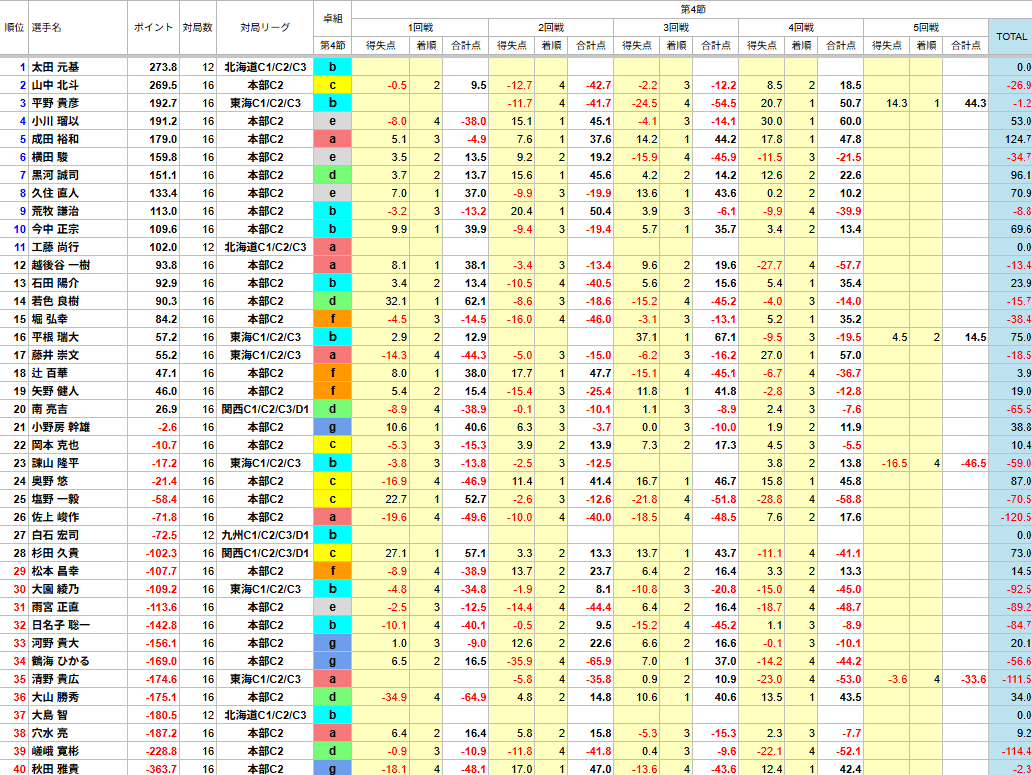Click the 5回戦 header cell
This screenshot has width=1032, height=775.
click(926, 28)
